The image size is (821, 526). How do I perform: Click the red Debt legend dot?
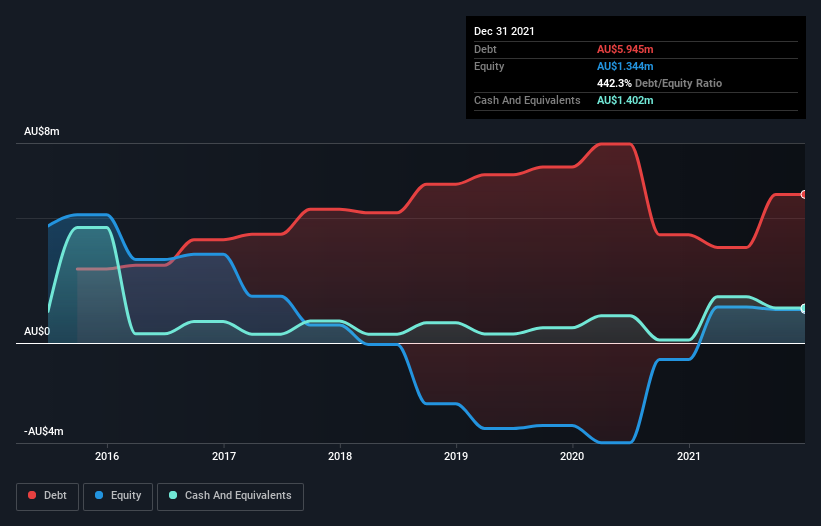click(32, 495)
